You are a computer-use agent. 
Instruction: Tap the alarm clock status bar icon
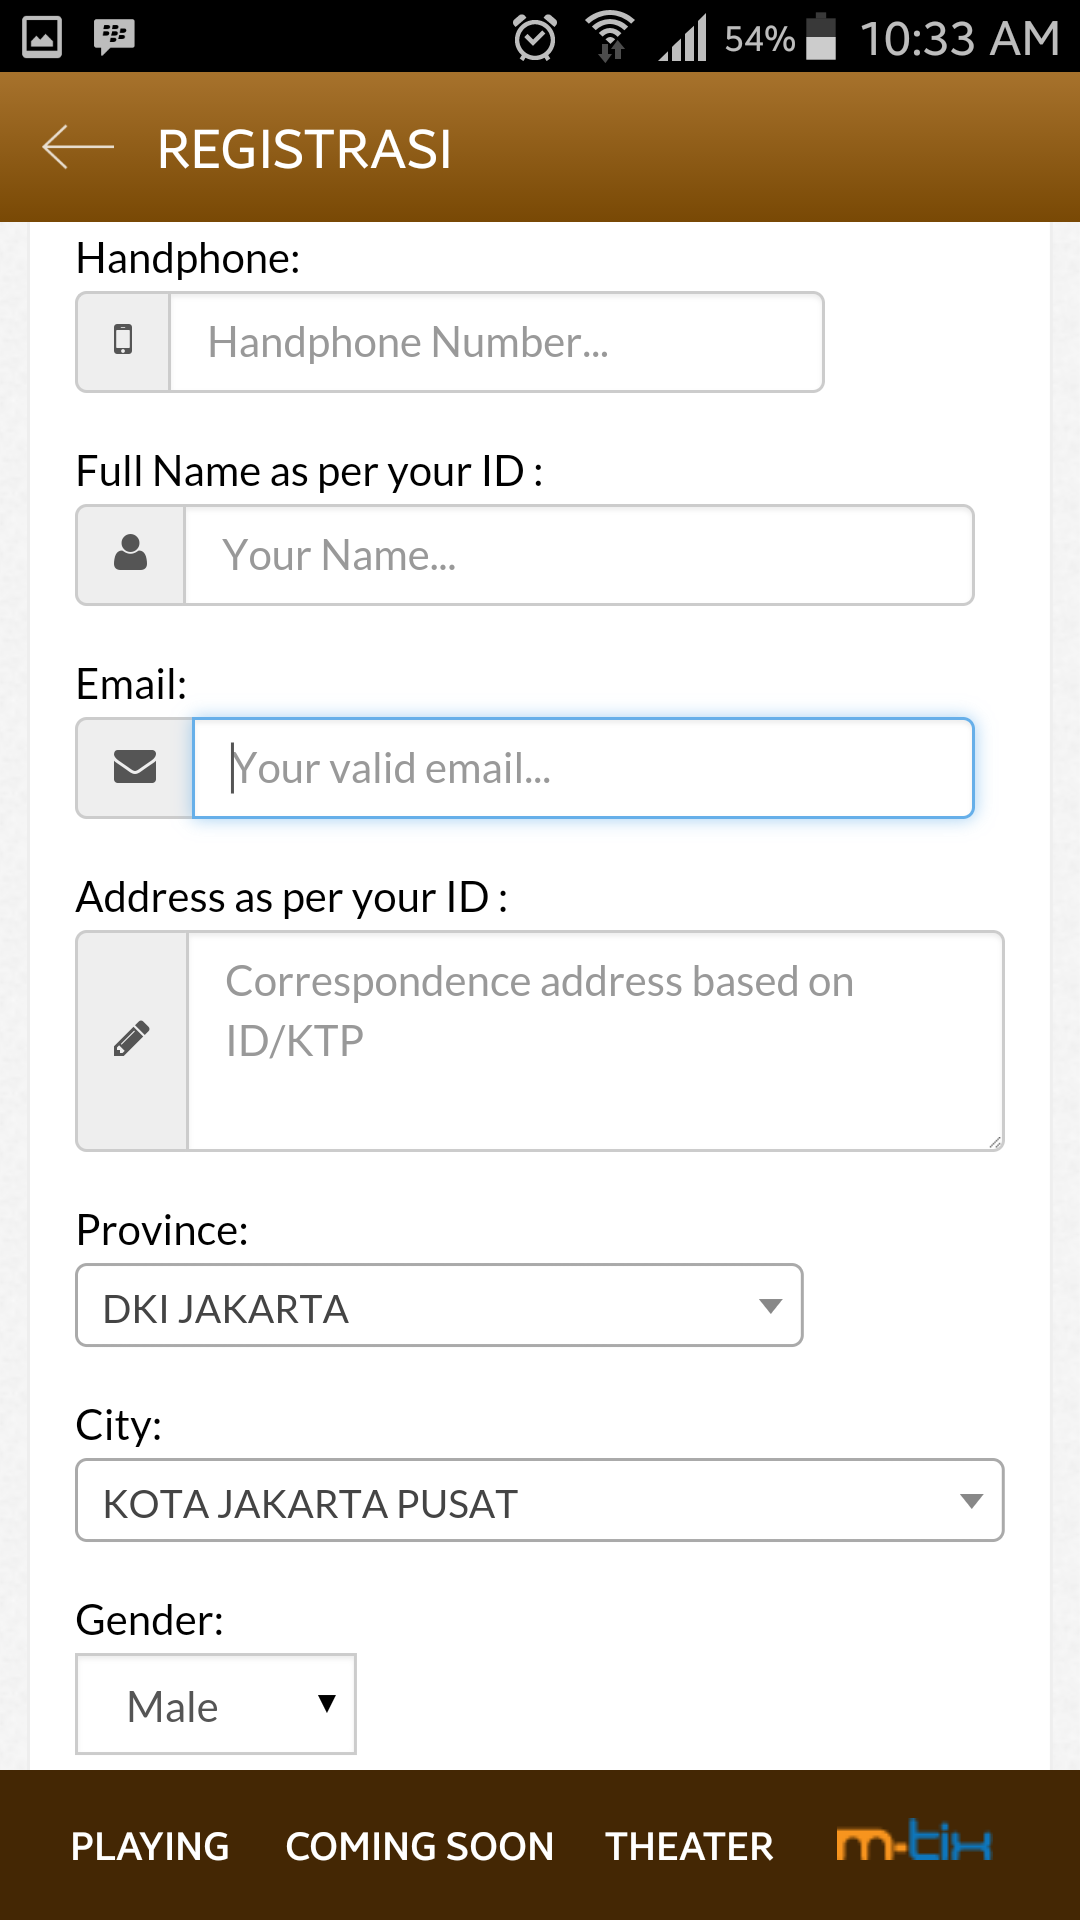click(x=535, y=38)
